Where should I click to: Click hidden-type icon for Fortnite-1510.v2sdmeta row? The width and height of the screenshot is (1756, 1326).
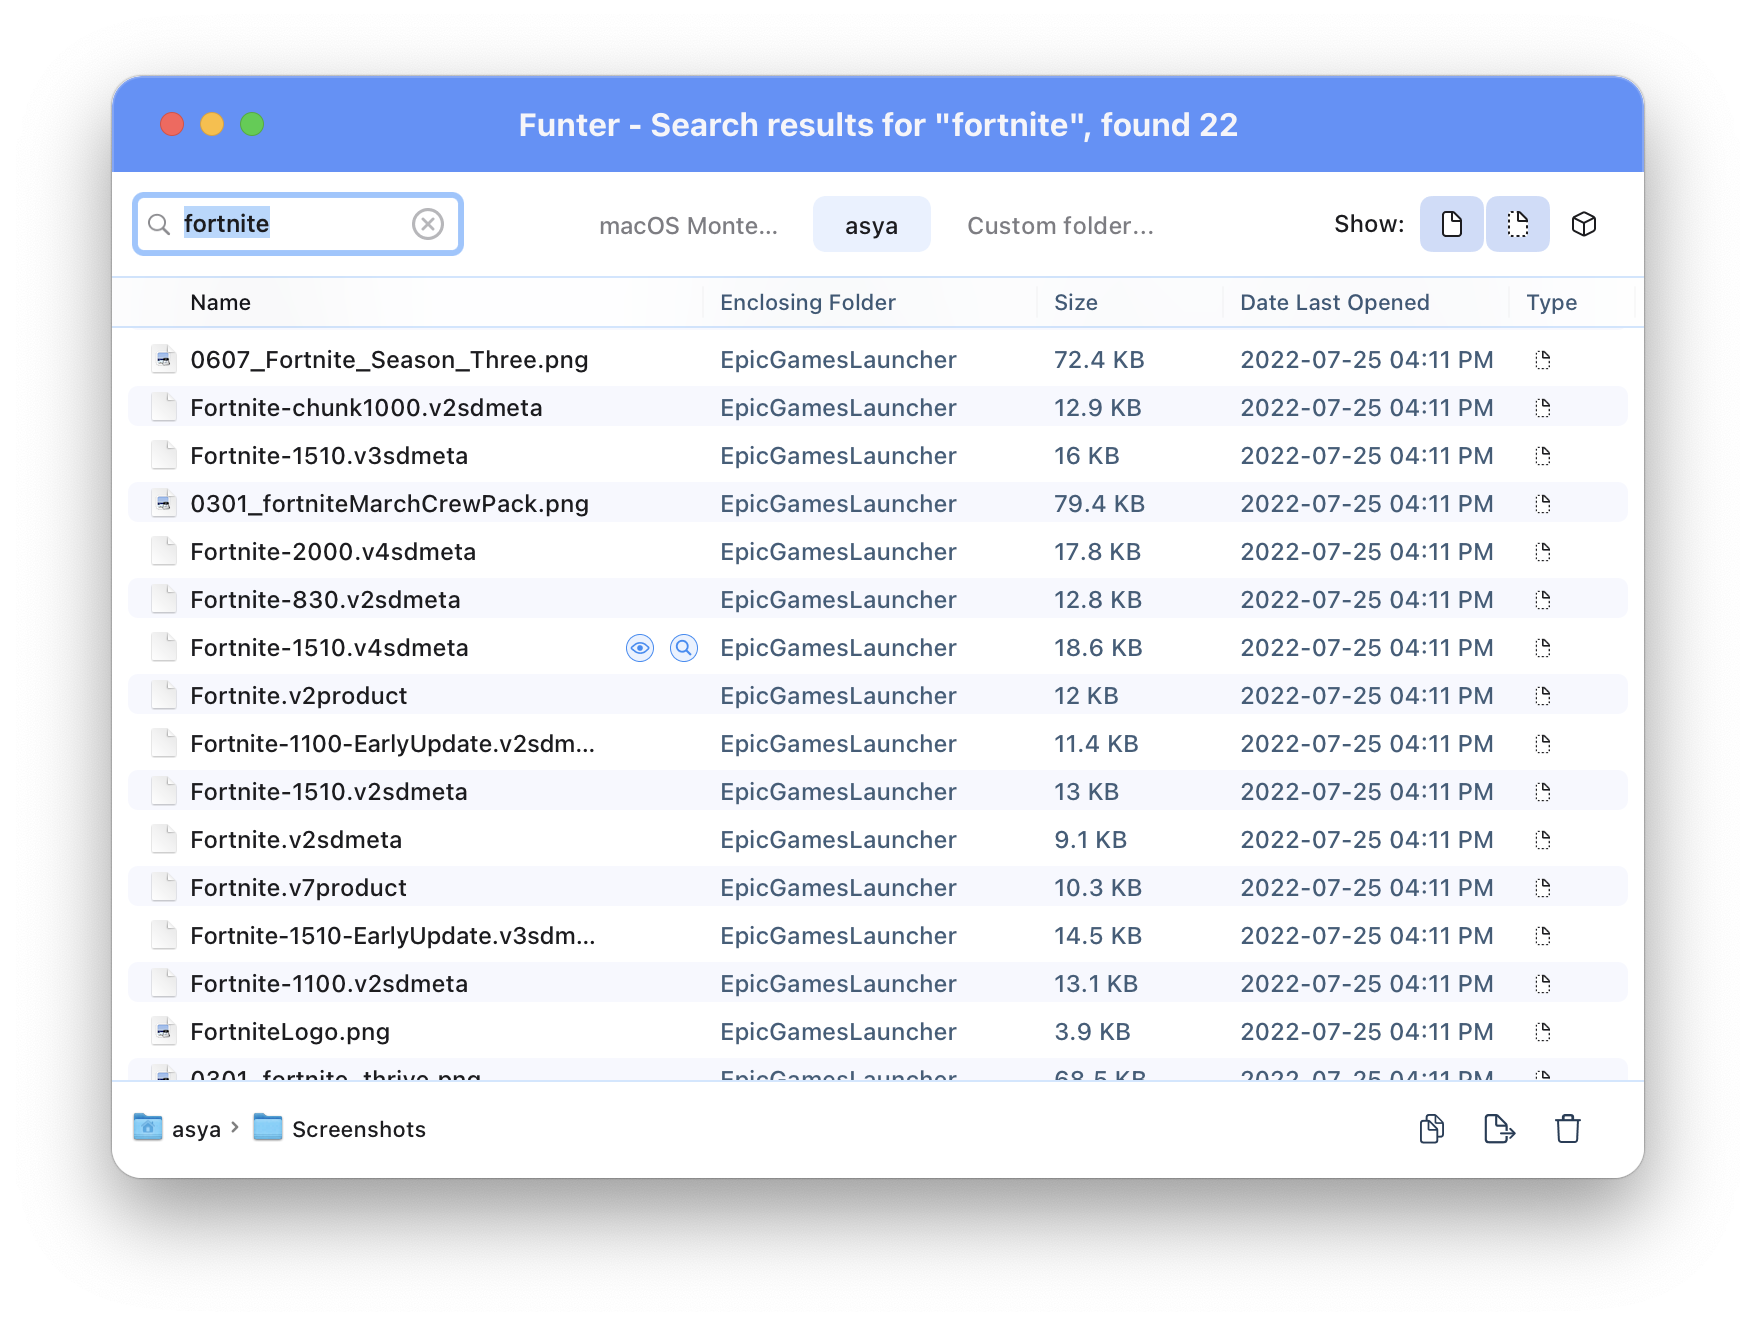tap(1543, 792)
